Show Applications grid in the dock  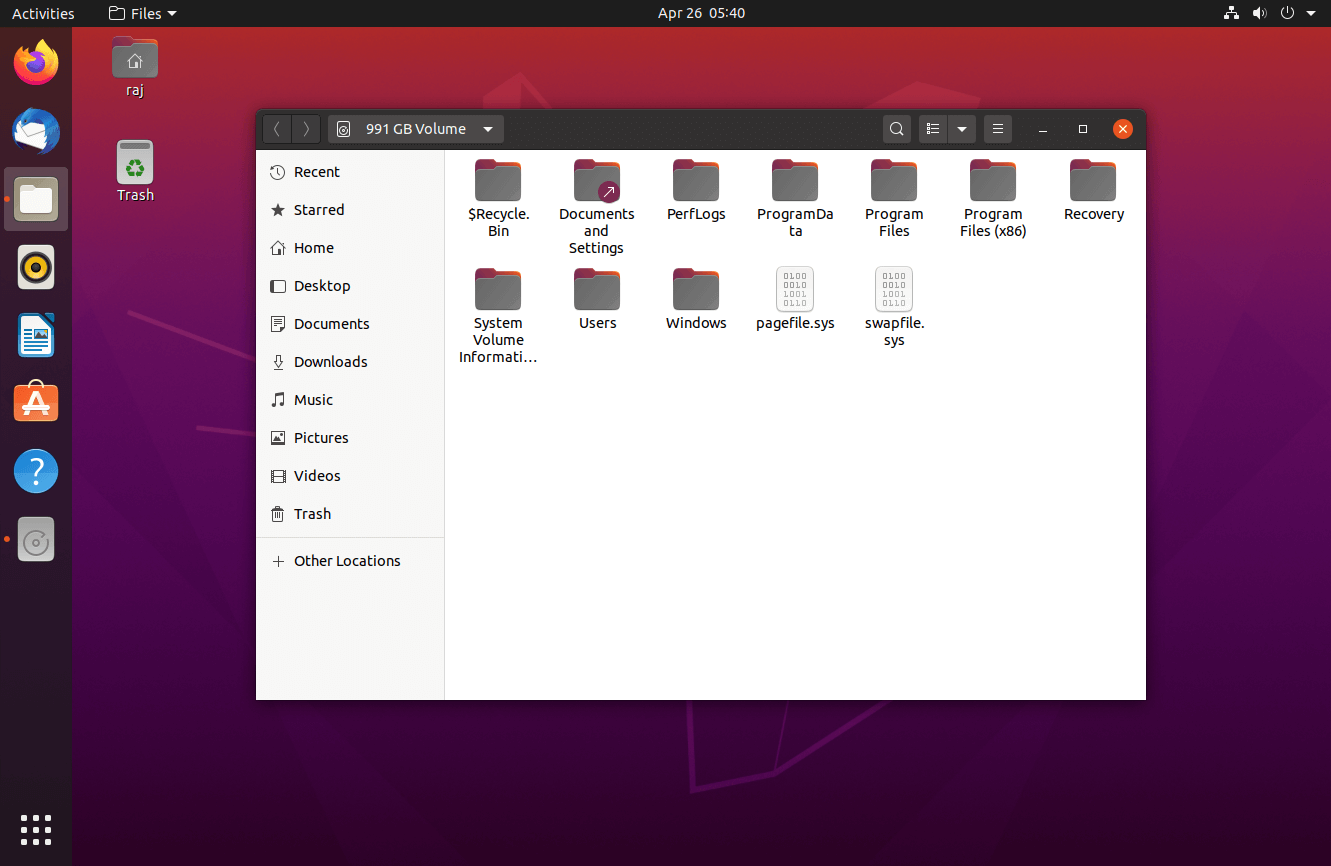pyautogui.click(x=36, y=830)
